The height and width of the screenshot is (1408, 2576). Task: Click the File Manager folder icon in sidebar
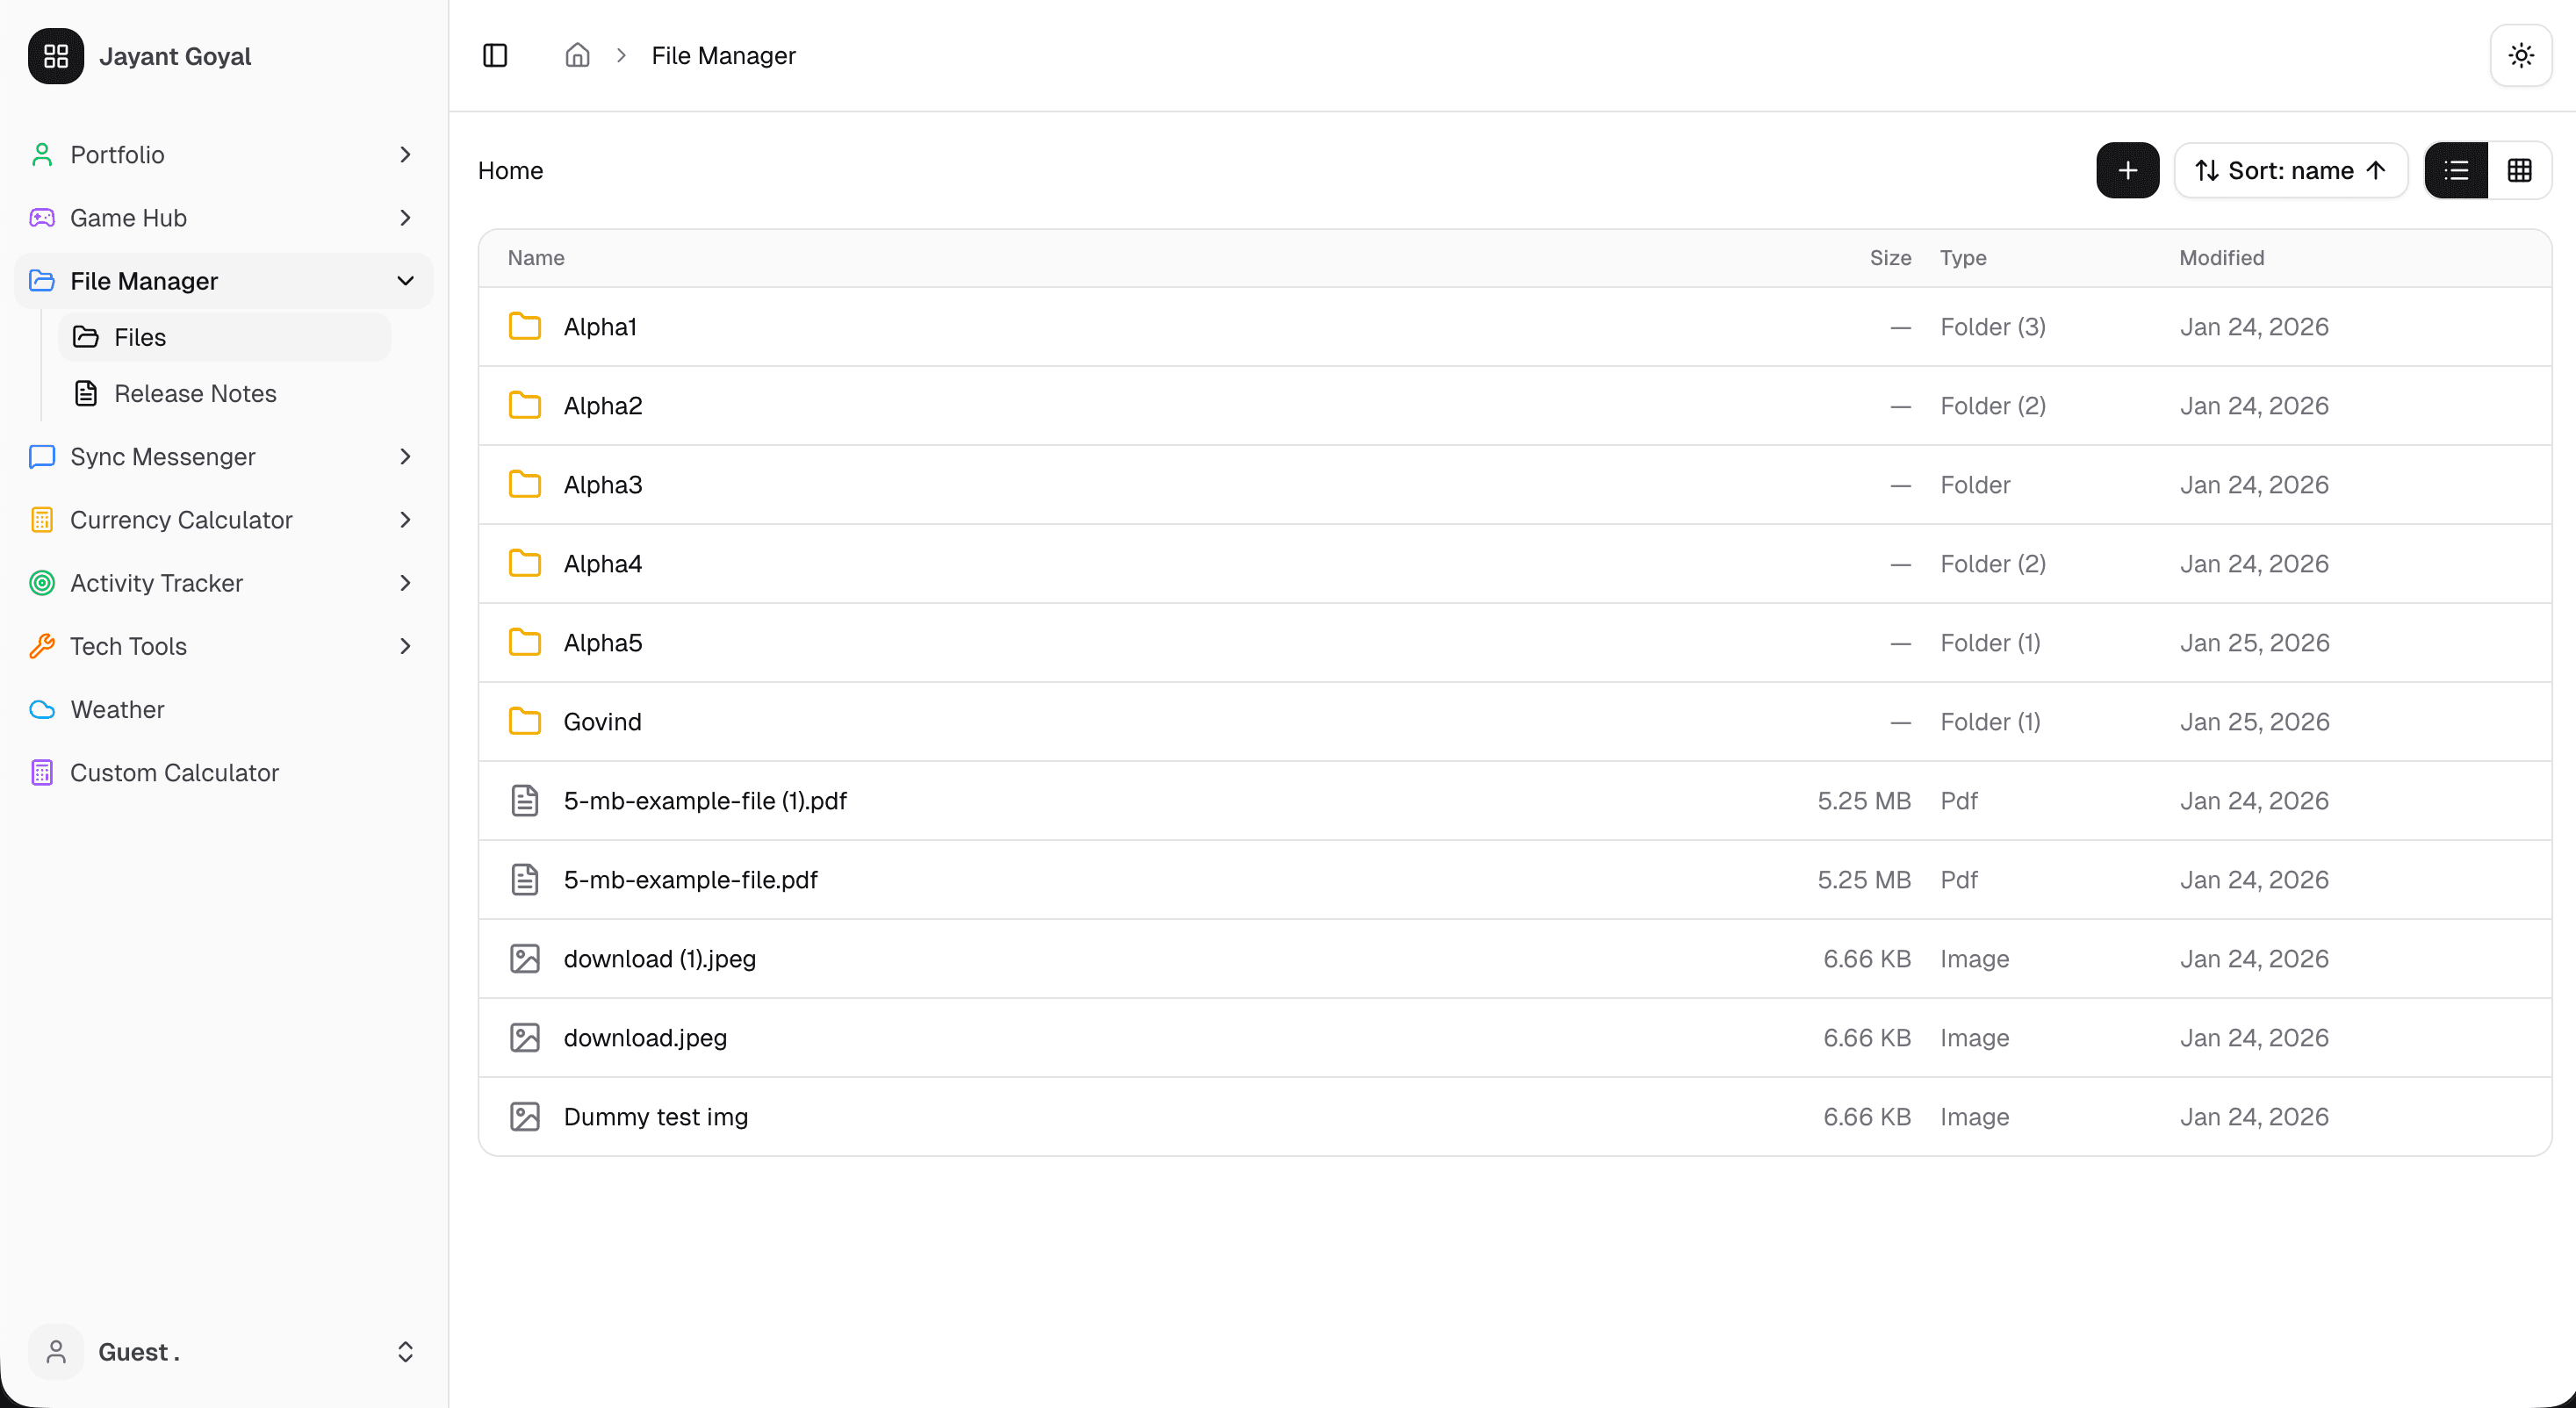(42, 281)
